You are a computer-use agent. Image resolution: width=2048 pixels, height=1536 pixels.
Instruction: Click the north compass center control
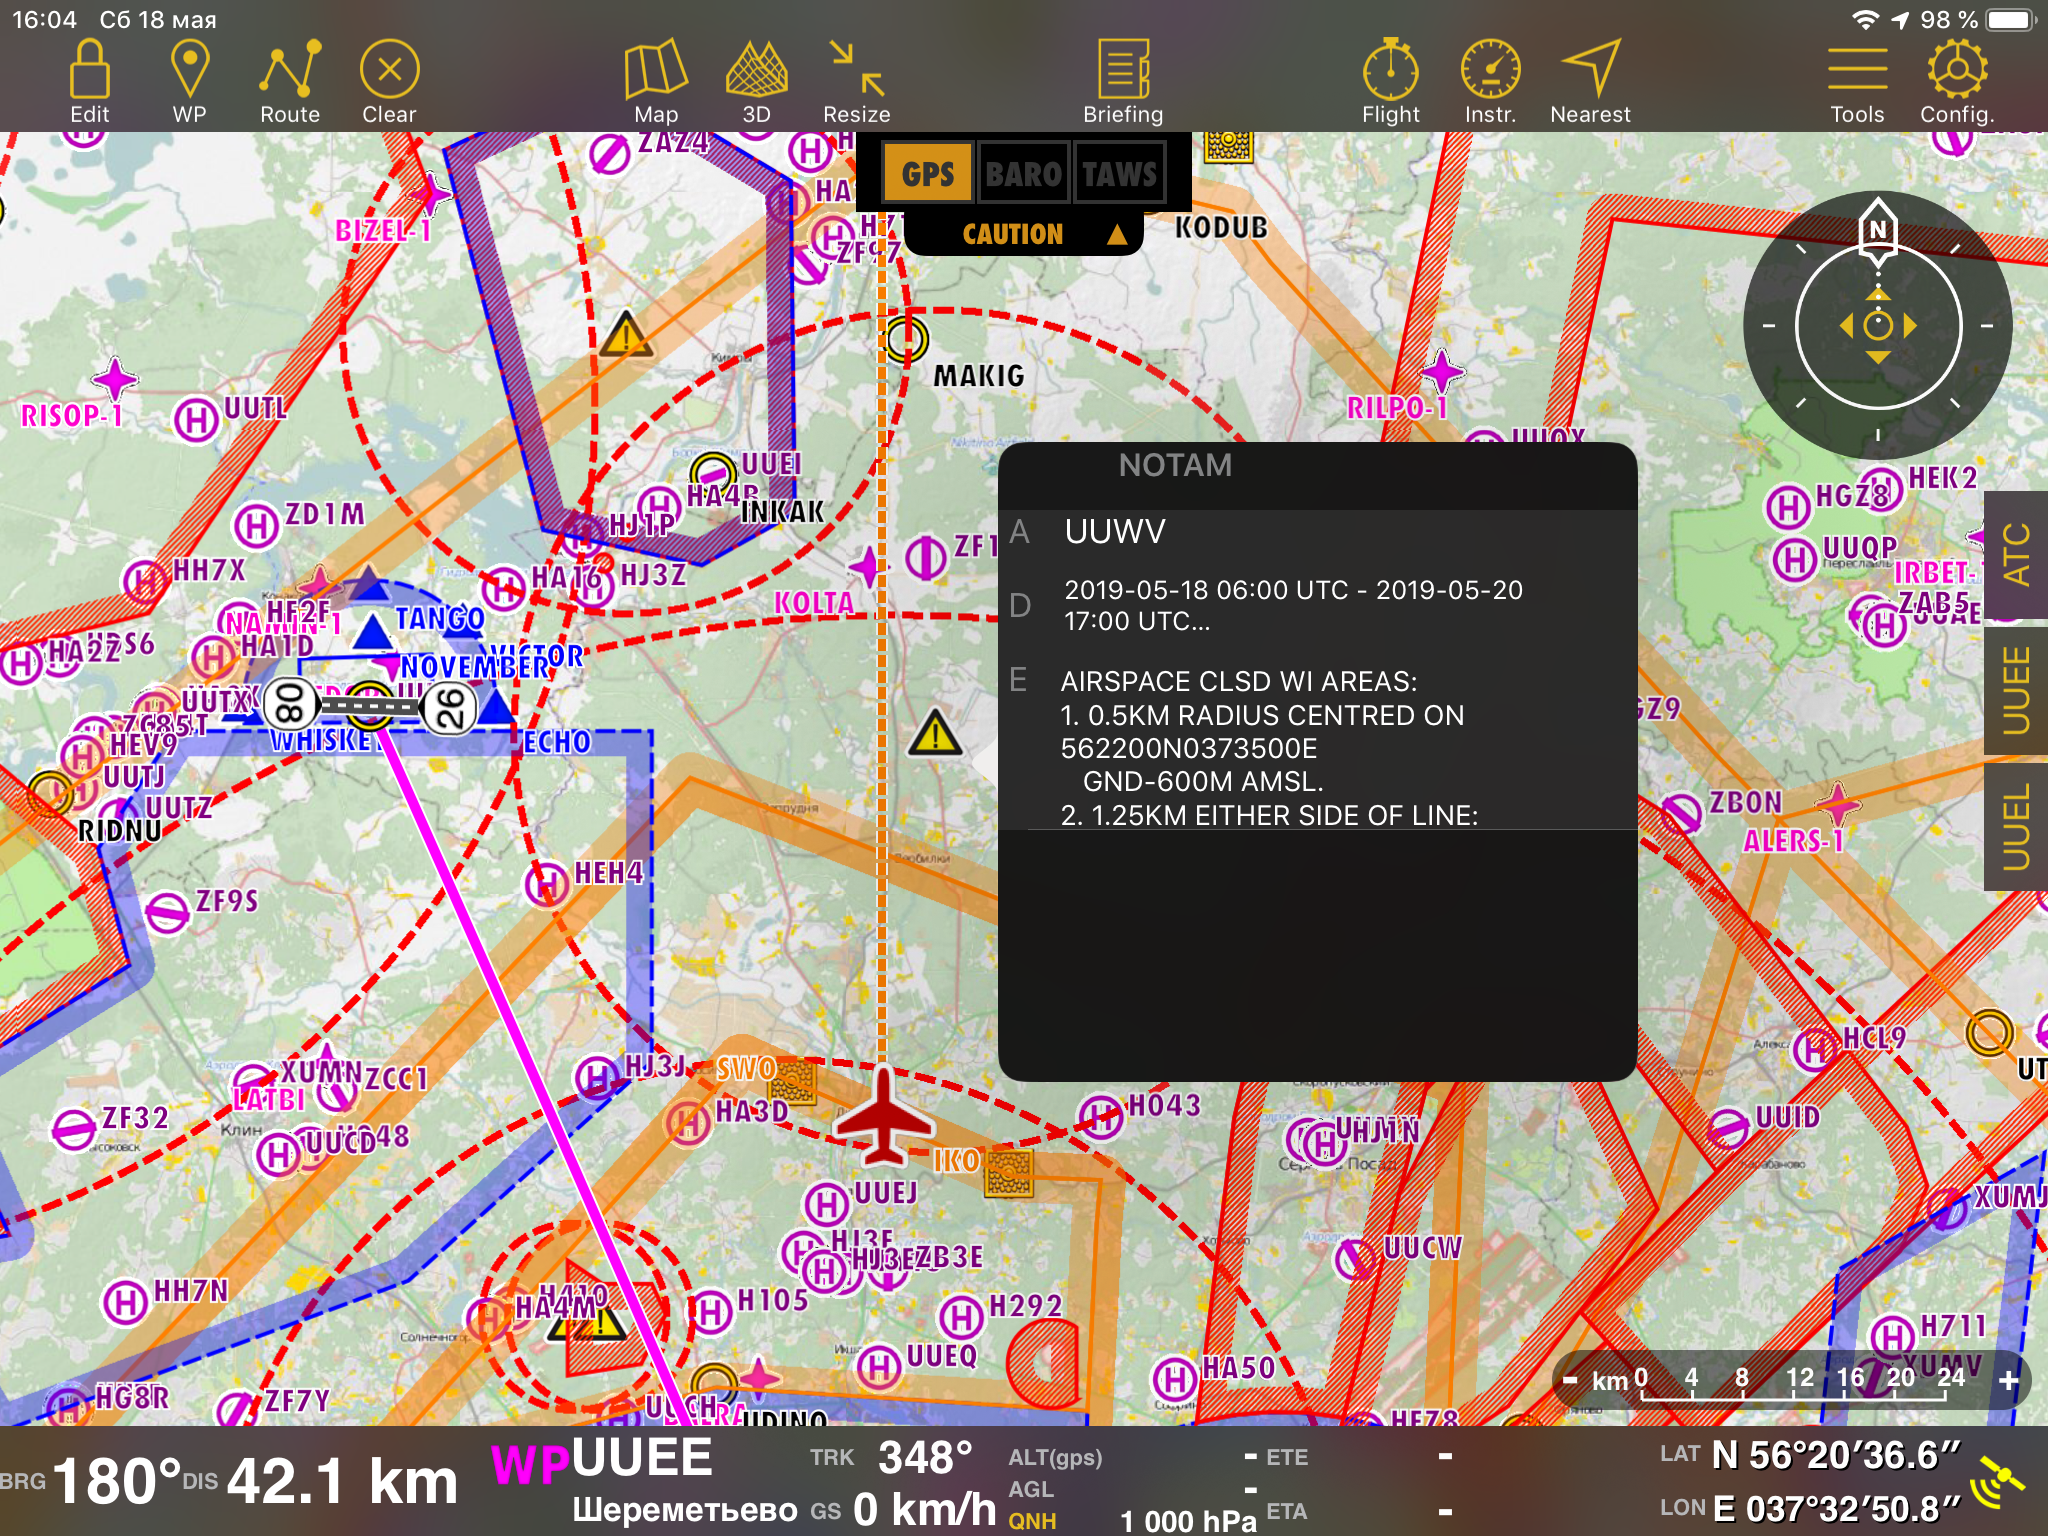[1877, 325]
